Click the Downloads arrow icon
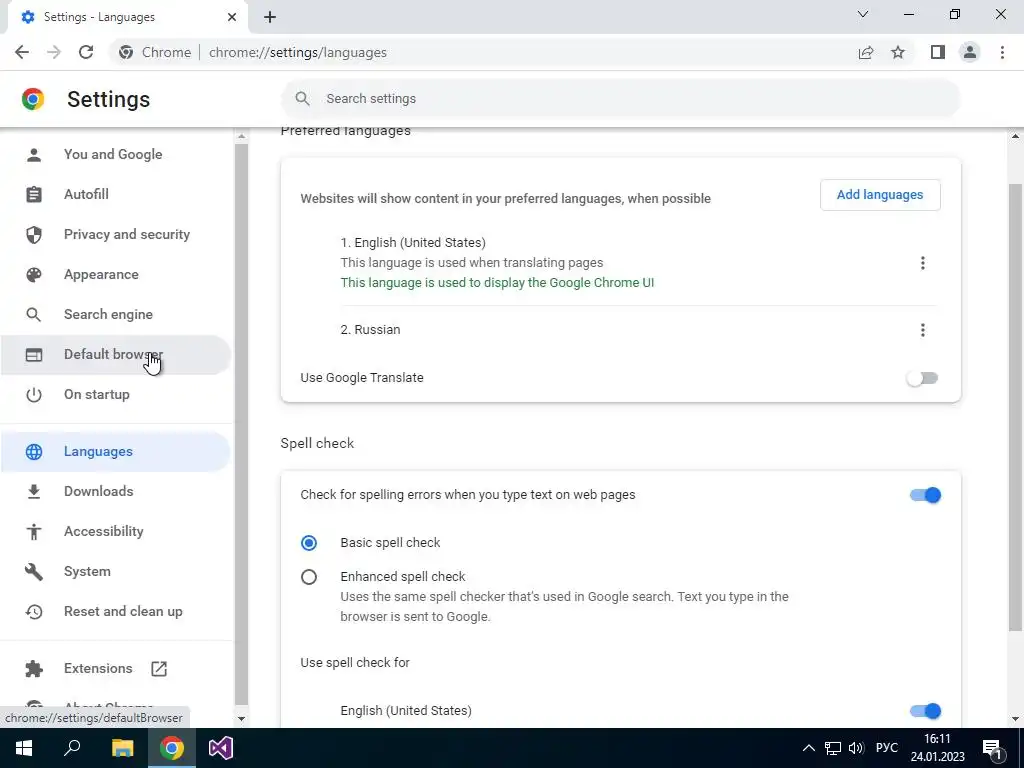The image size is (1024, 768). pyautogui.click(x=33, y=492)
